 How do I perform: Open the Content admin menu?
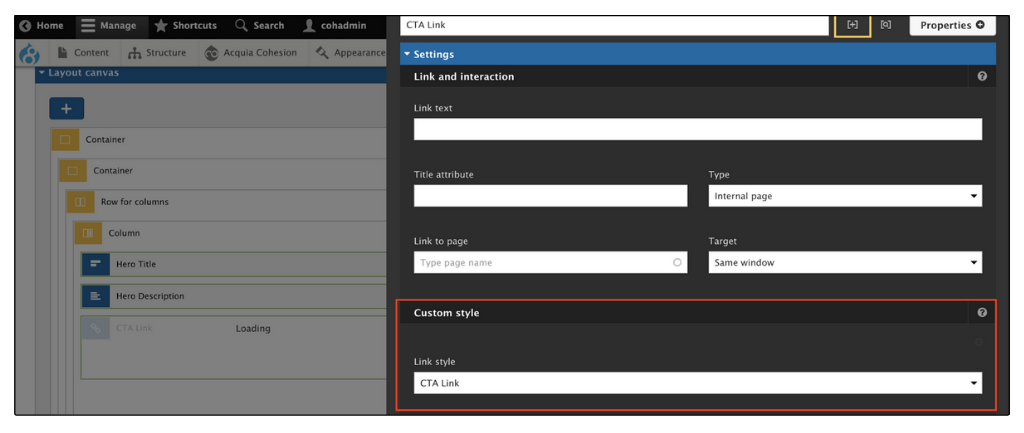[84, 53]
